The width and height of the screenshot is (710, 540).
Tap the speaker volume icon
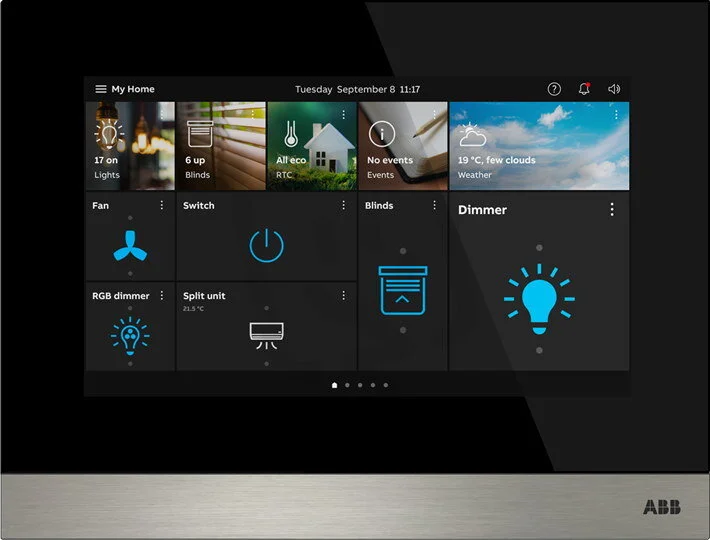pyautogui.click(x=614, y=89)
